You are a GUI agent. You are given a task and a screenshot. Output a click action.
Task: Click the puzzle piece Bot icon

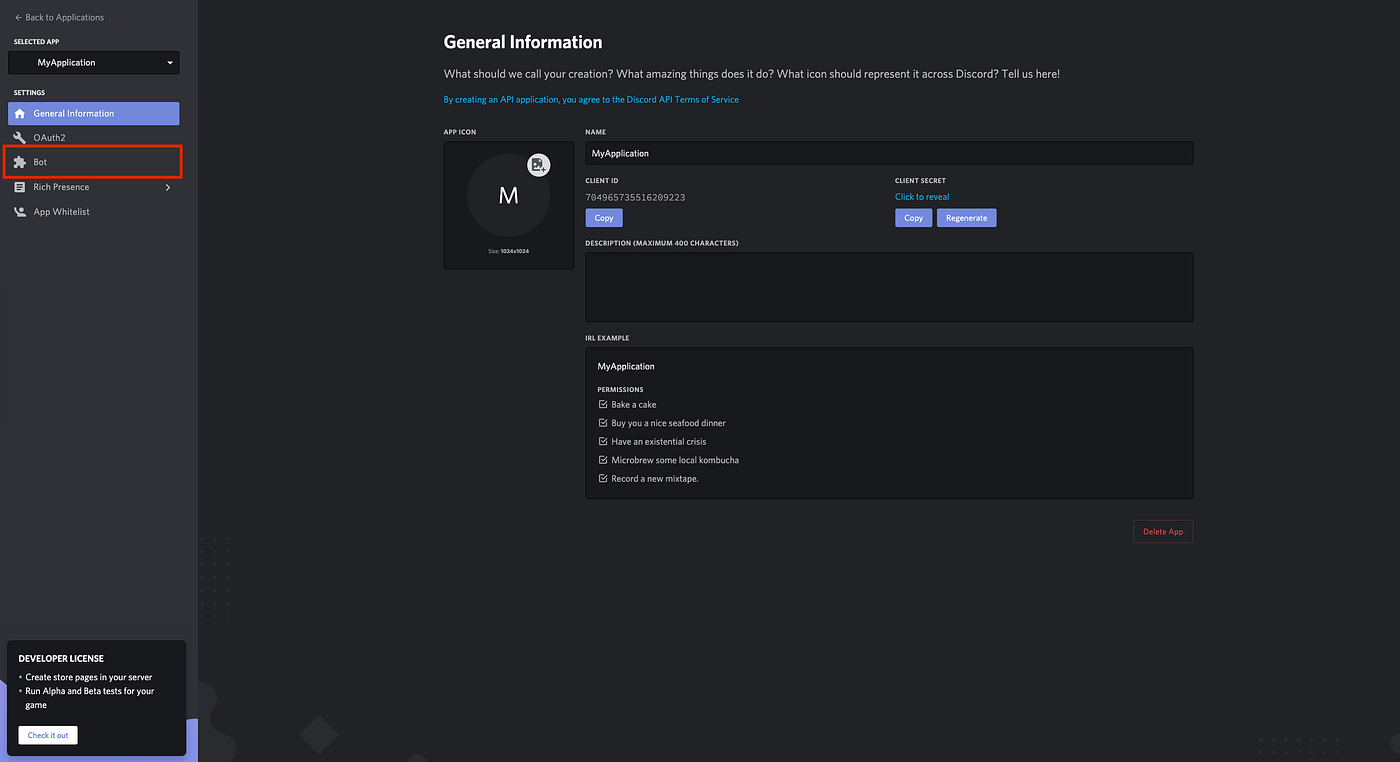click(20, 162)
